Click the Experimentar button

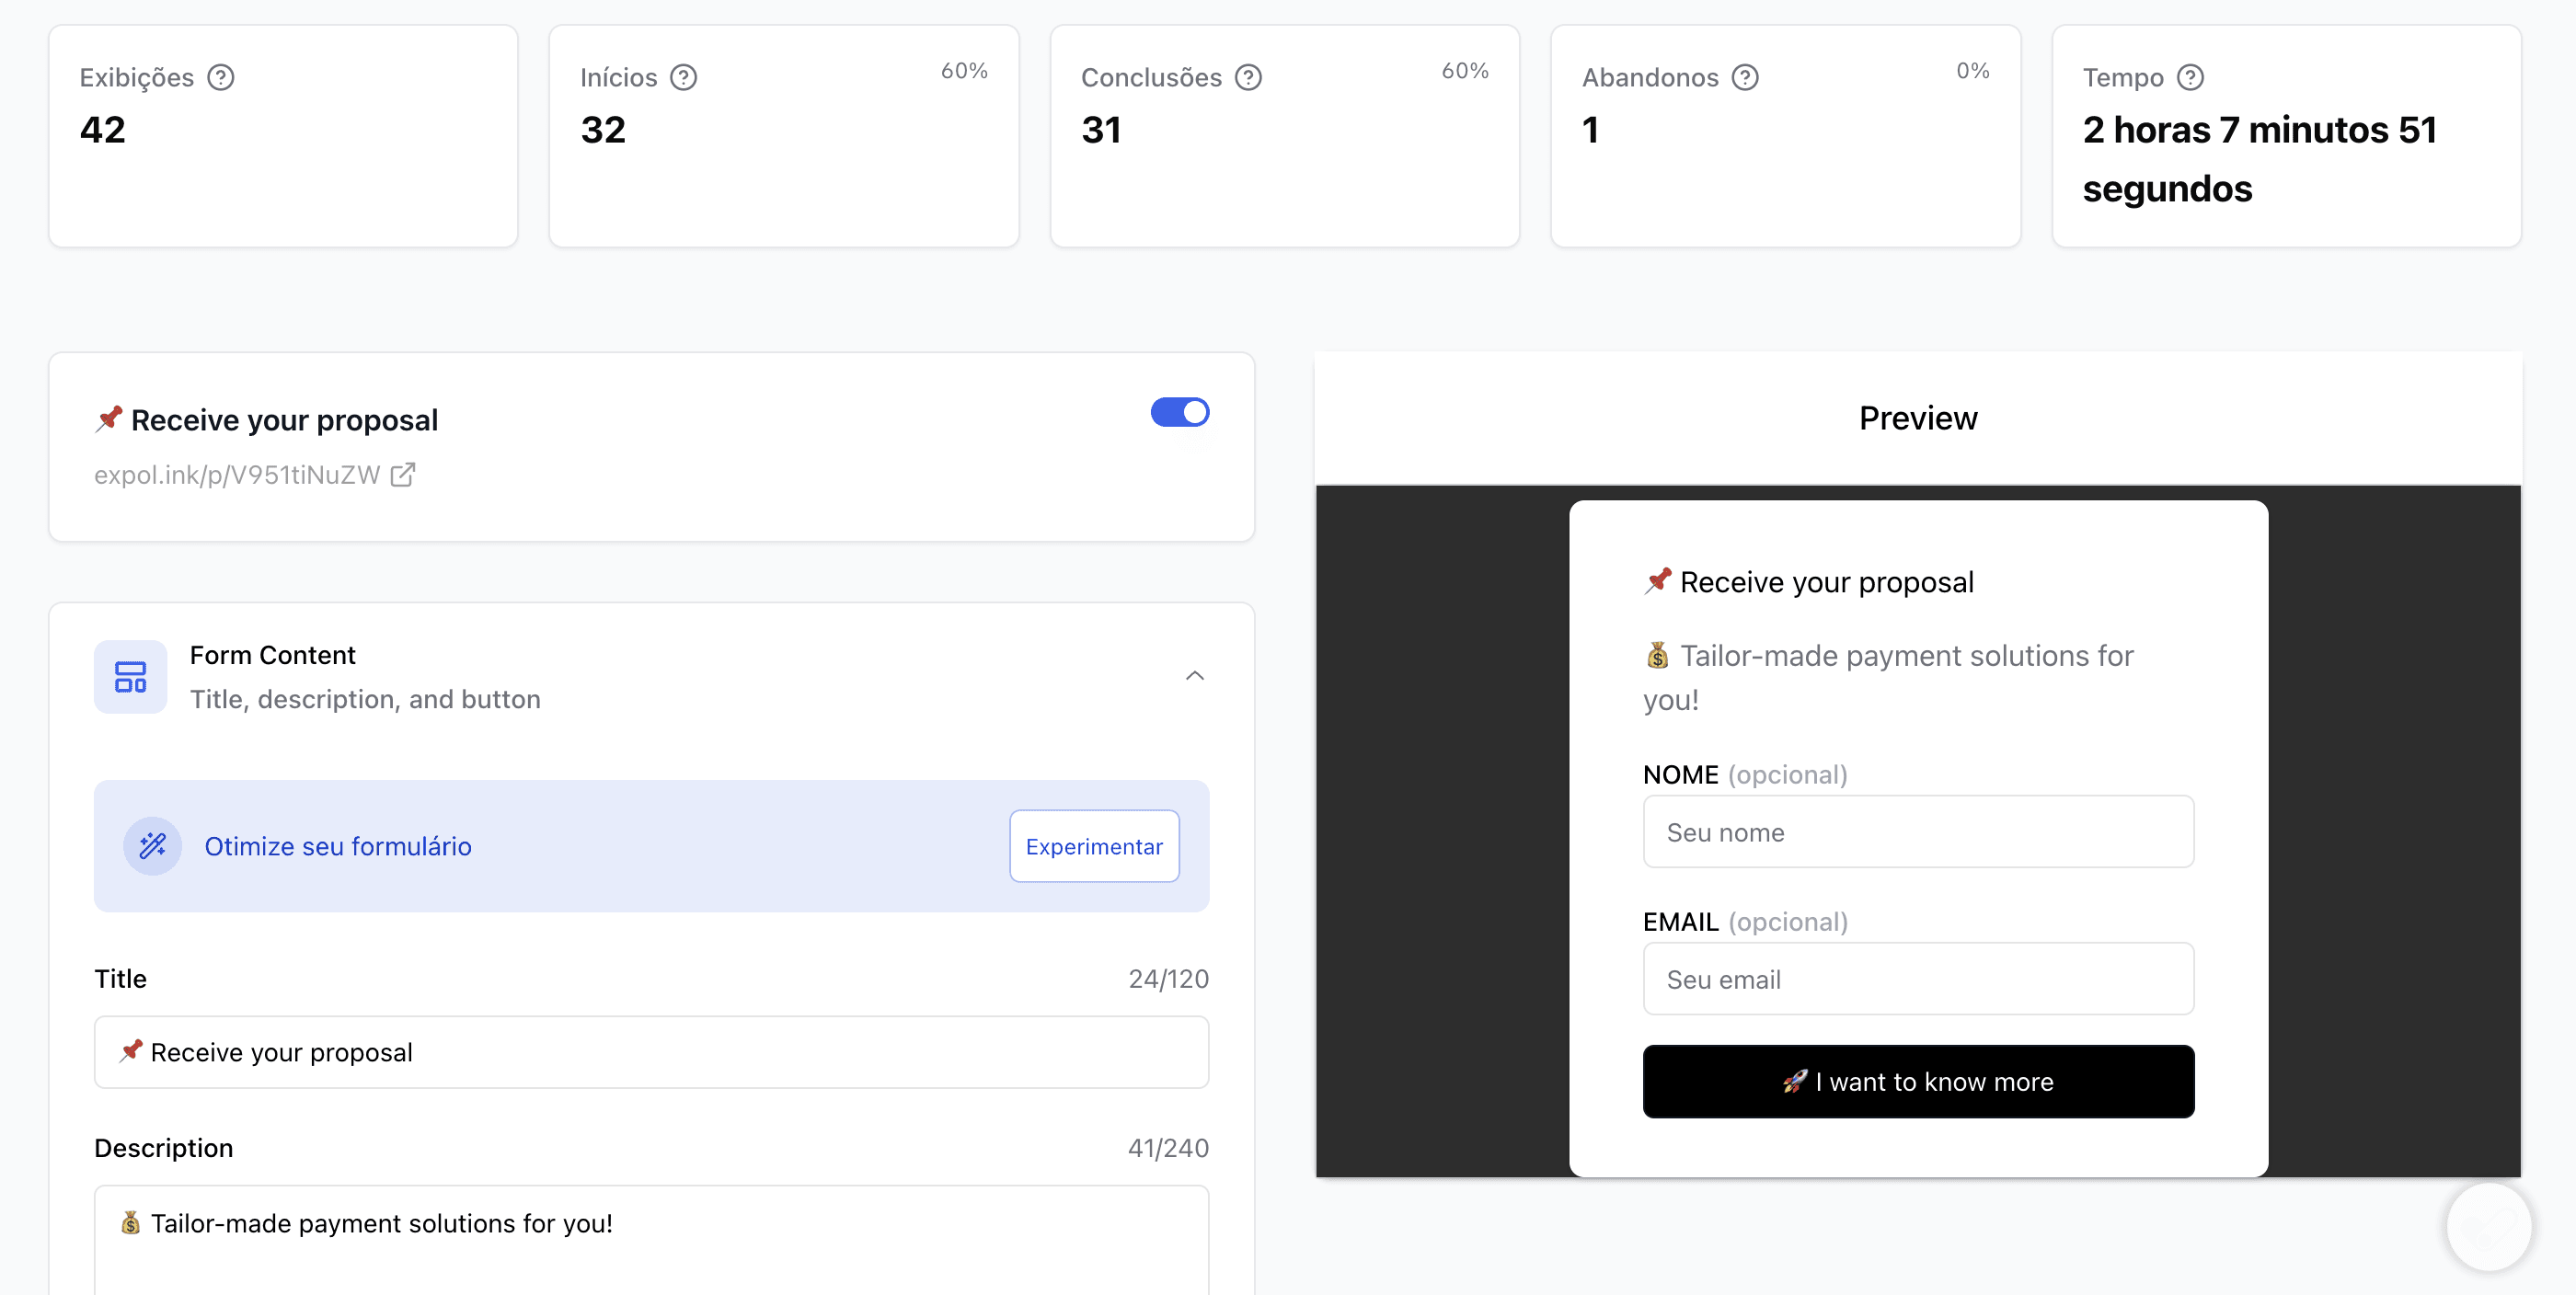1094,846
